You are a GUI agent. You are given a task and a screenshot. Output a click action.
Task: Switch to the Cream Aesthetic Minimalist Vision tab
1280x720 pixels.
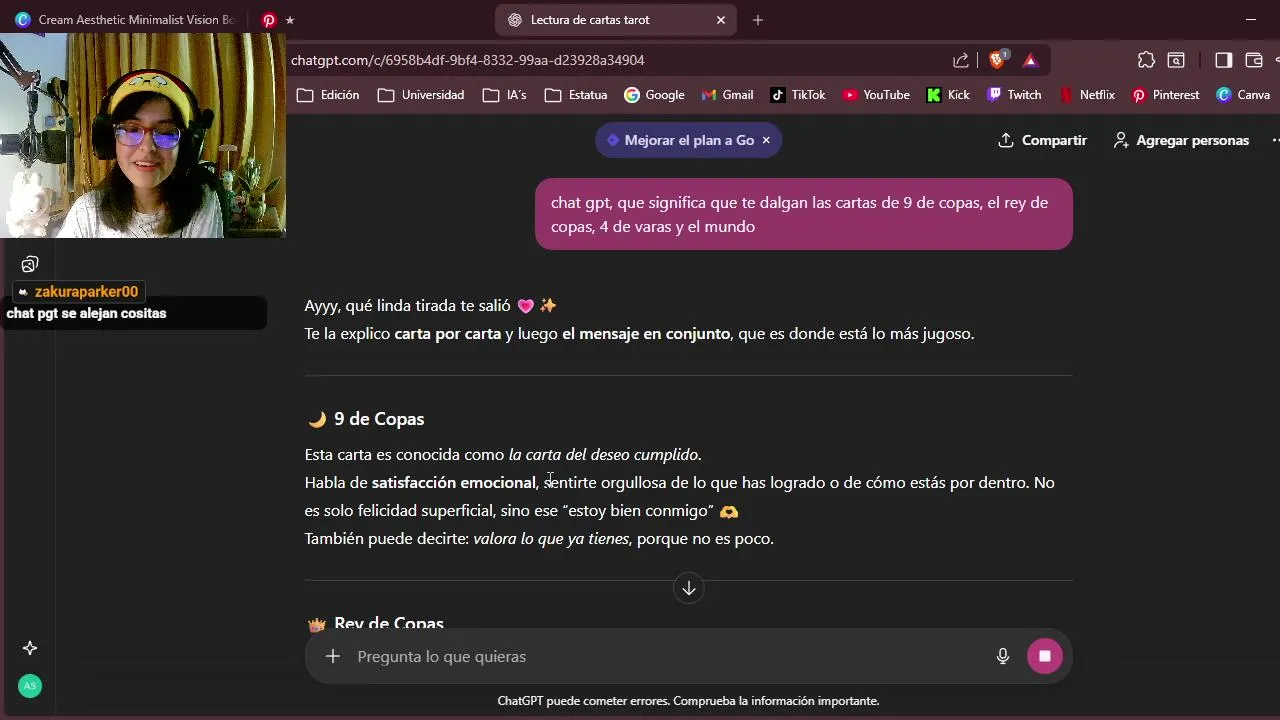tap(125, 20)
